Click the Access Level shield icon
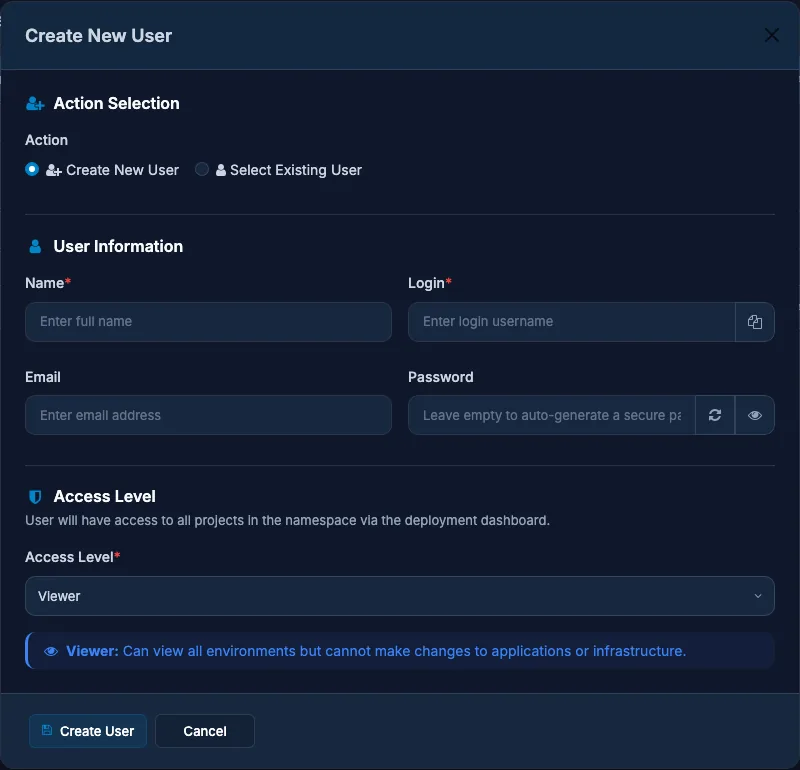 pos(35,496)
